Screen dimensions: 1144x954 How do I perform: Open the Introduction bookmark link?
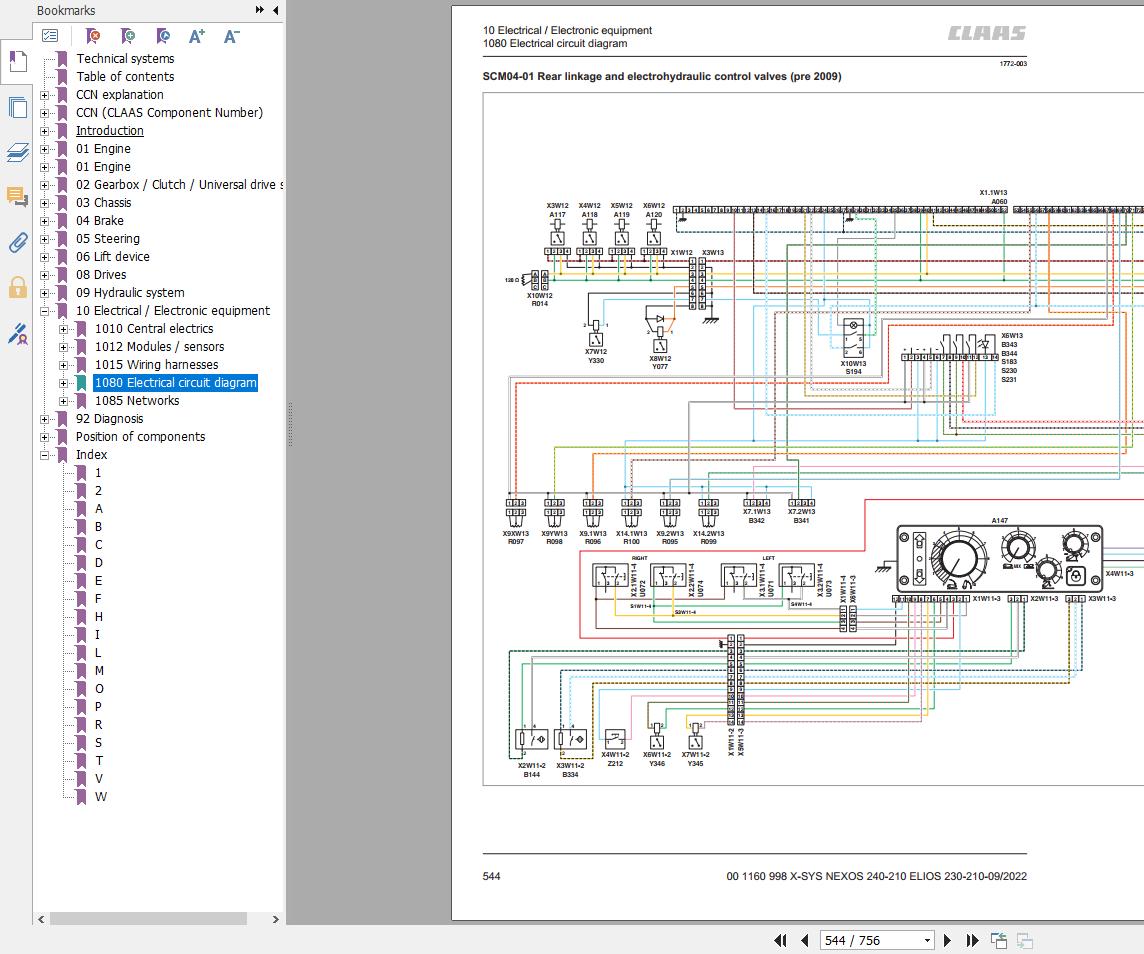pyautogui.click(x=109, y=131)
